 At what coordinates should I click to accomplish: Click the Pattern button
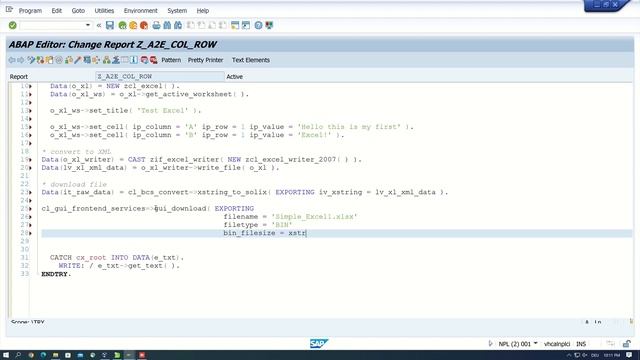(x=171, y=60)
